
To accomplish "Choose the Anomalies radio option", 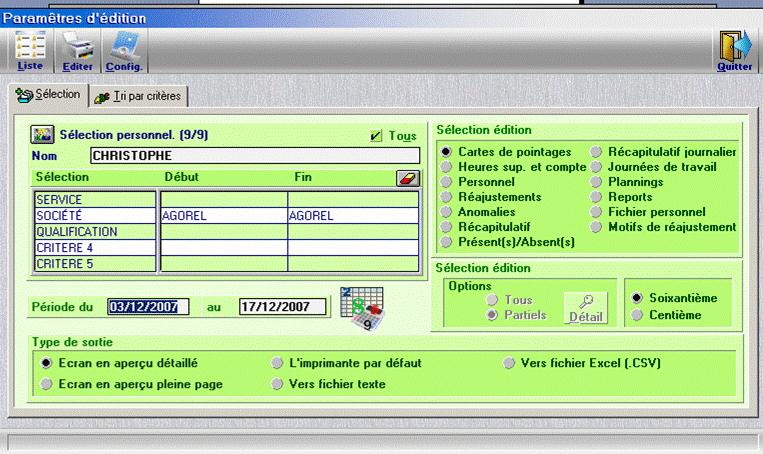I will pyautogui.click(x=446, y=212).
